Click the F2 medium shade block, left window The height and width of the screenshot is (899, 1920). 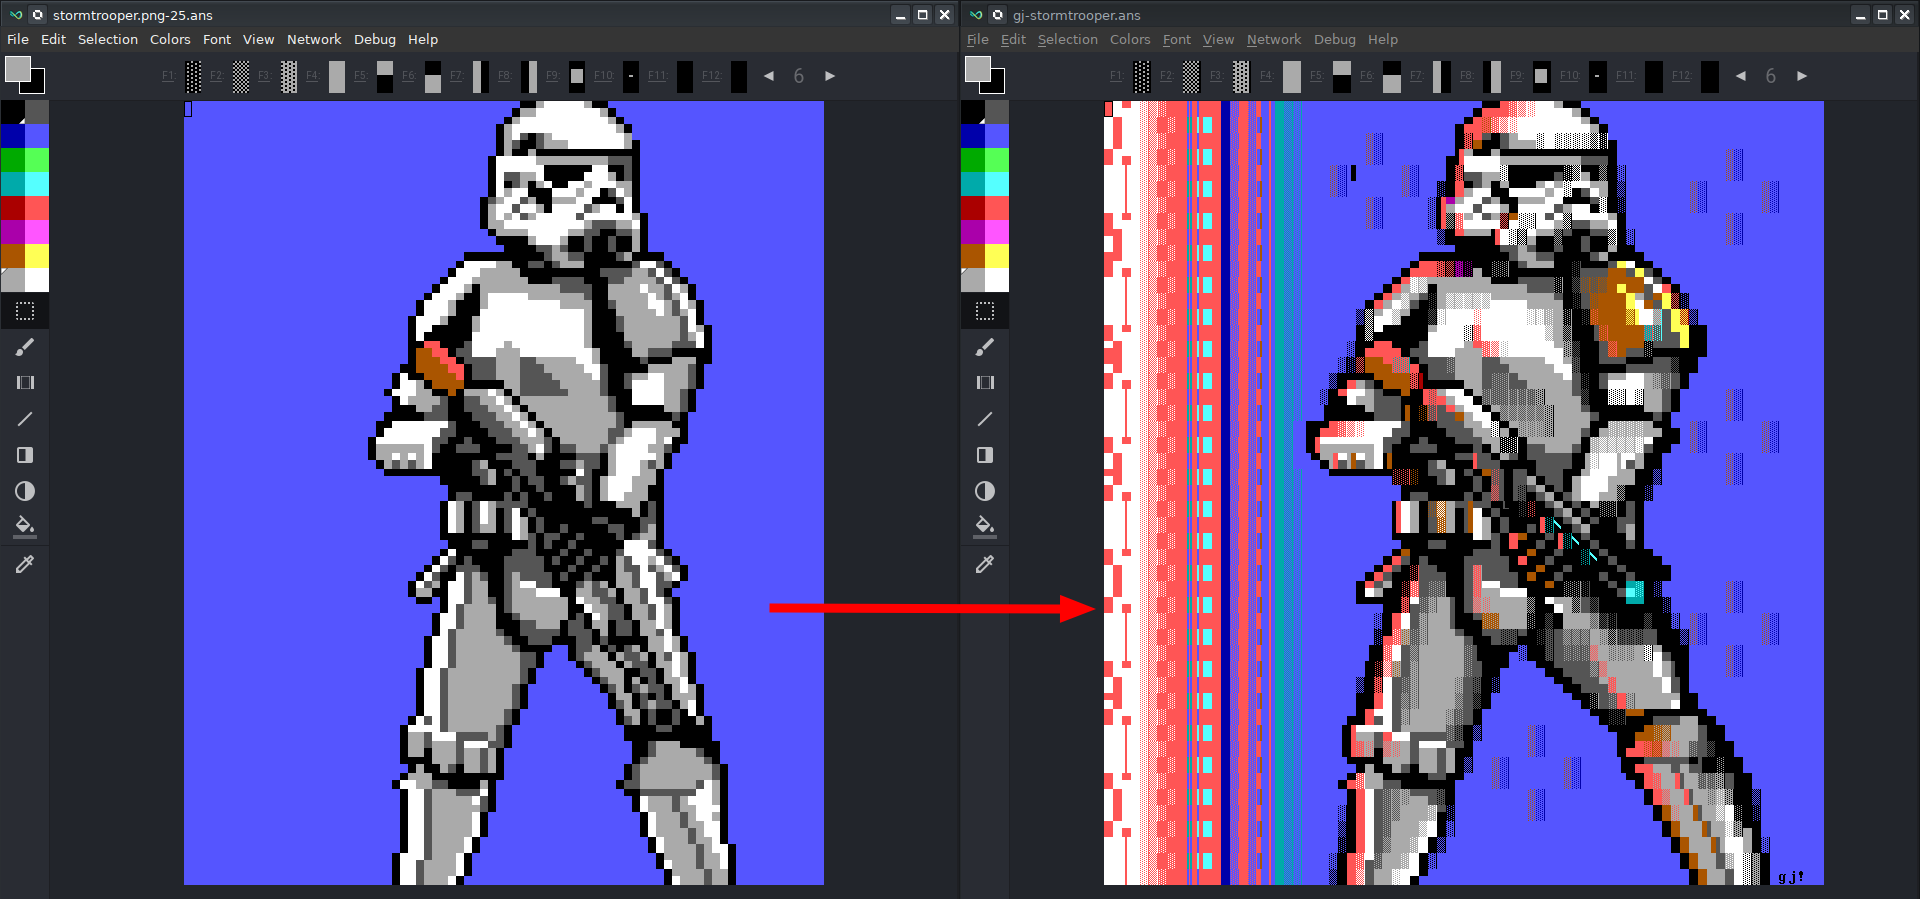point(241,76)
